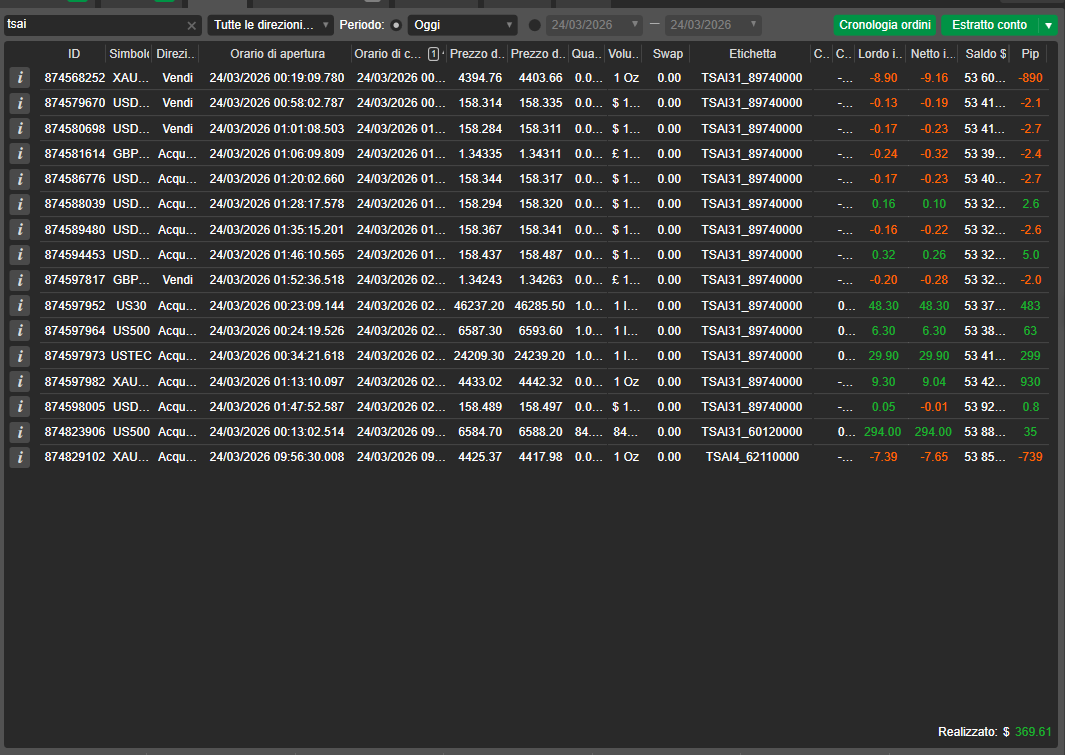The height and width of the screenshot is (755, 1065).
Task: Sort by the 'Pip' column header
Action: pos(1029,54)
